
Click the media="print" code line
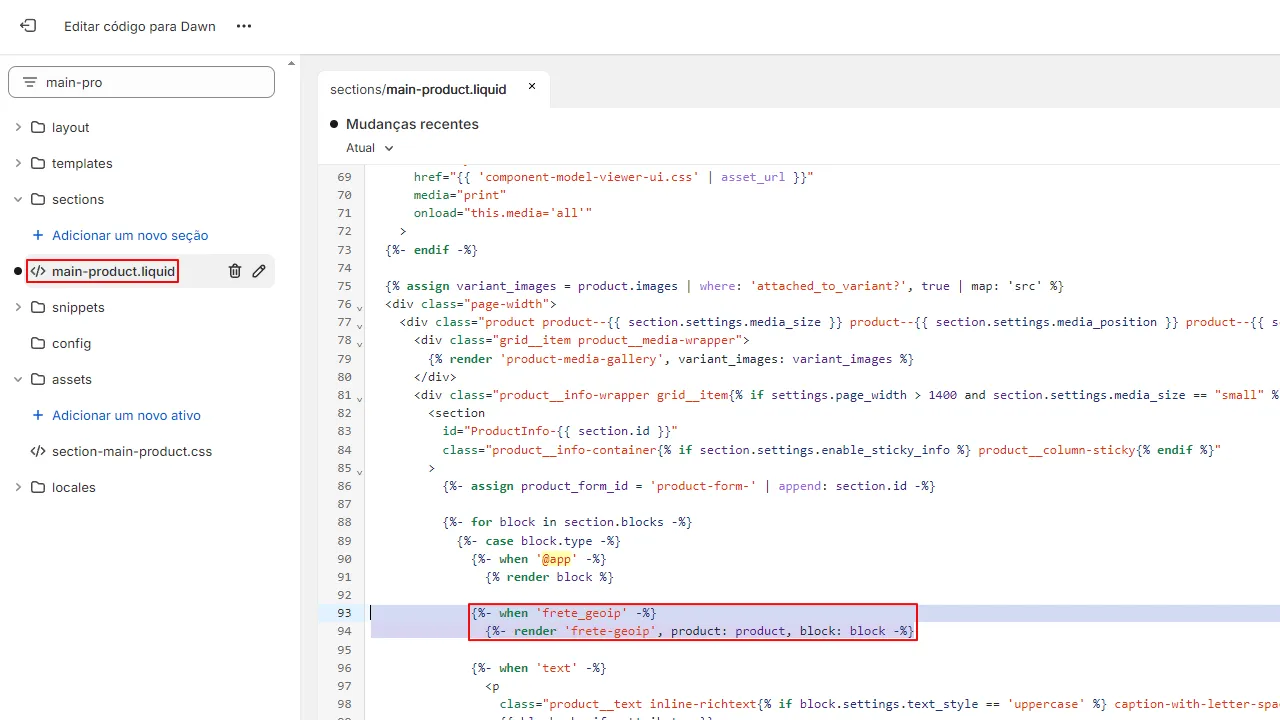(x=460, y=194)
